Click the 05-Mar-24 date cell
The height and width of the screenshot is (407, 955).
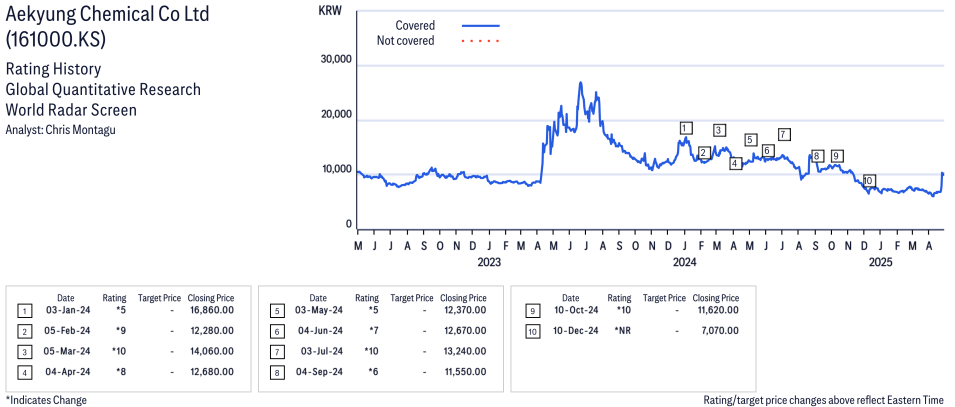tap(68, 352)
